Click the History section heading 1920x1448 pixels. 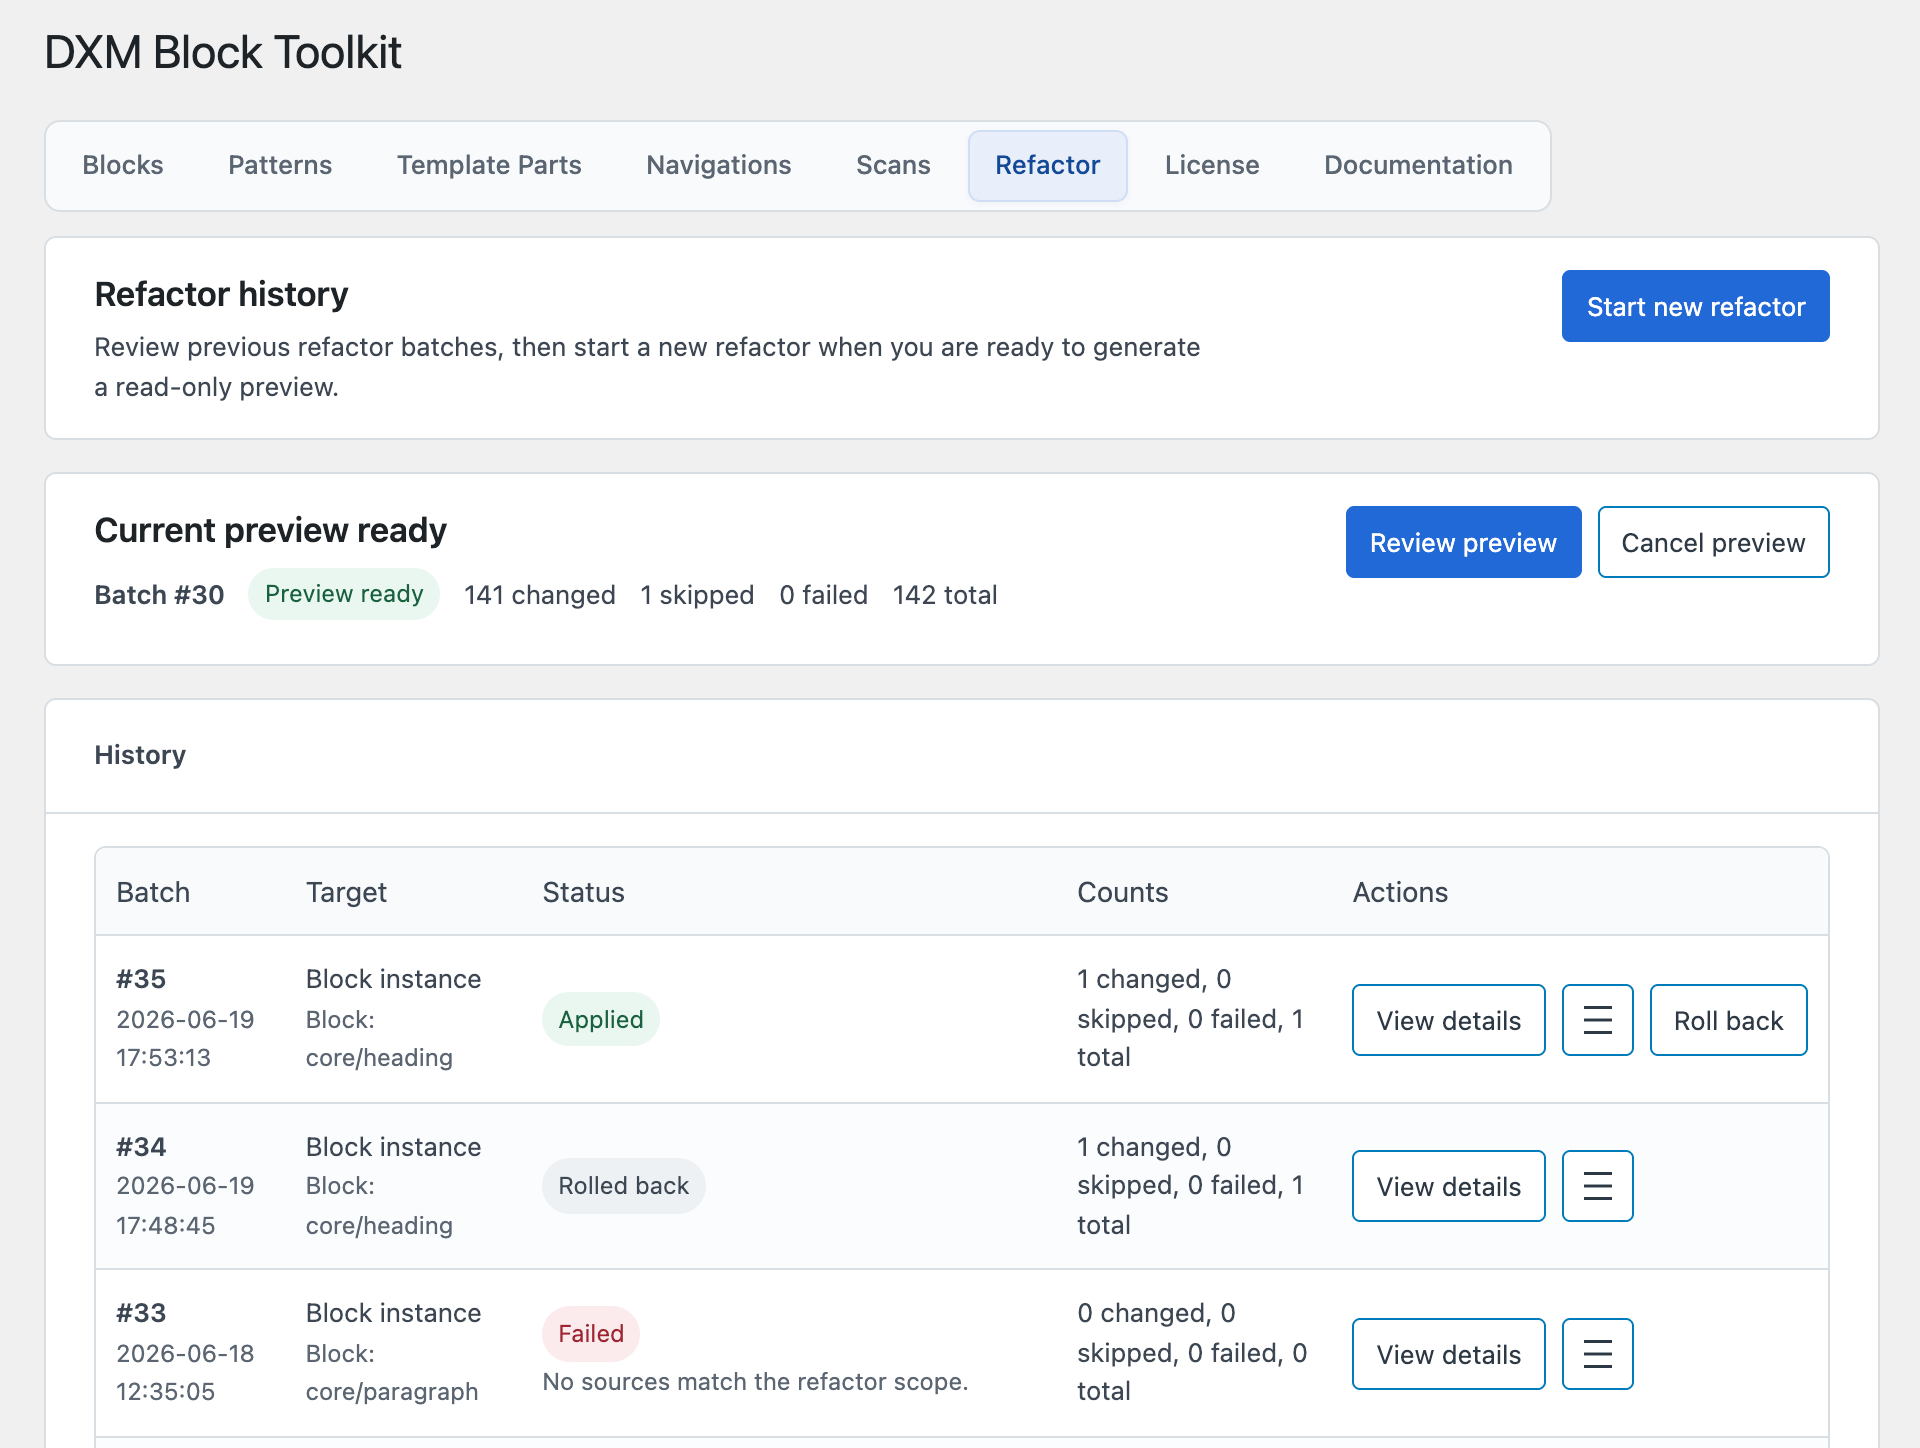pos(140,755)
